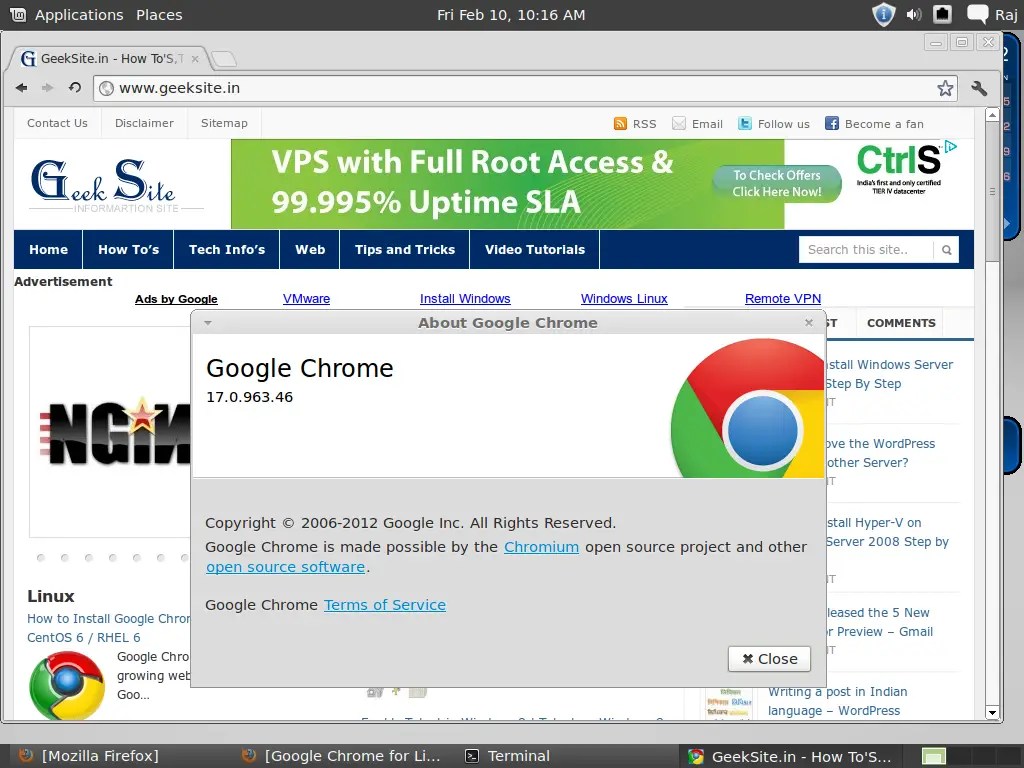
Task: Click the Disclaimer link
Action: (x=144, y=123)
